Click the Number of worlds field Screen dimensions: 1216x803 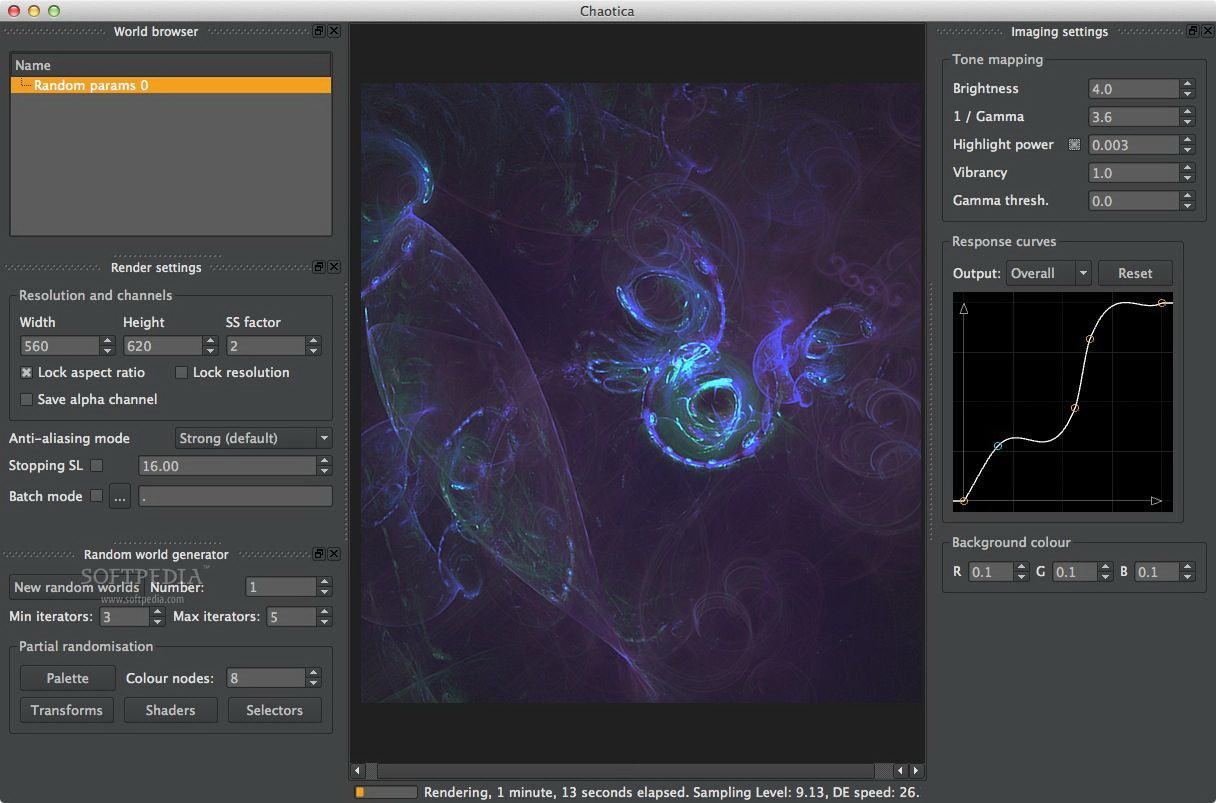281,587
